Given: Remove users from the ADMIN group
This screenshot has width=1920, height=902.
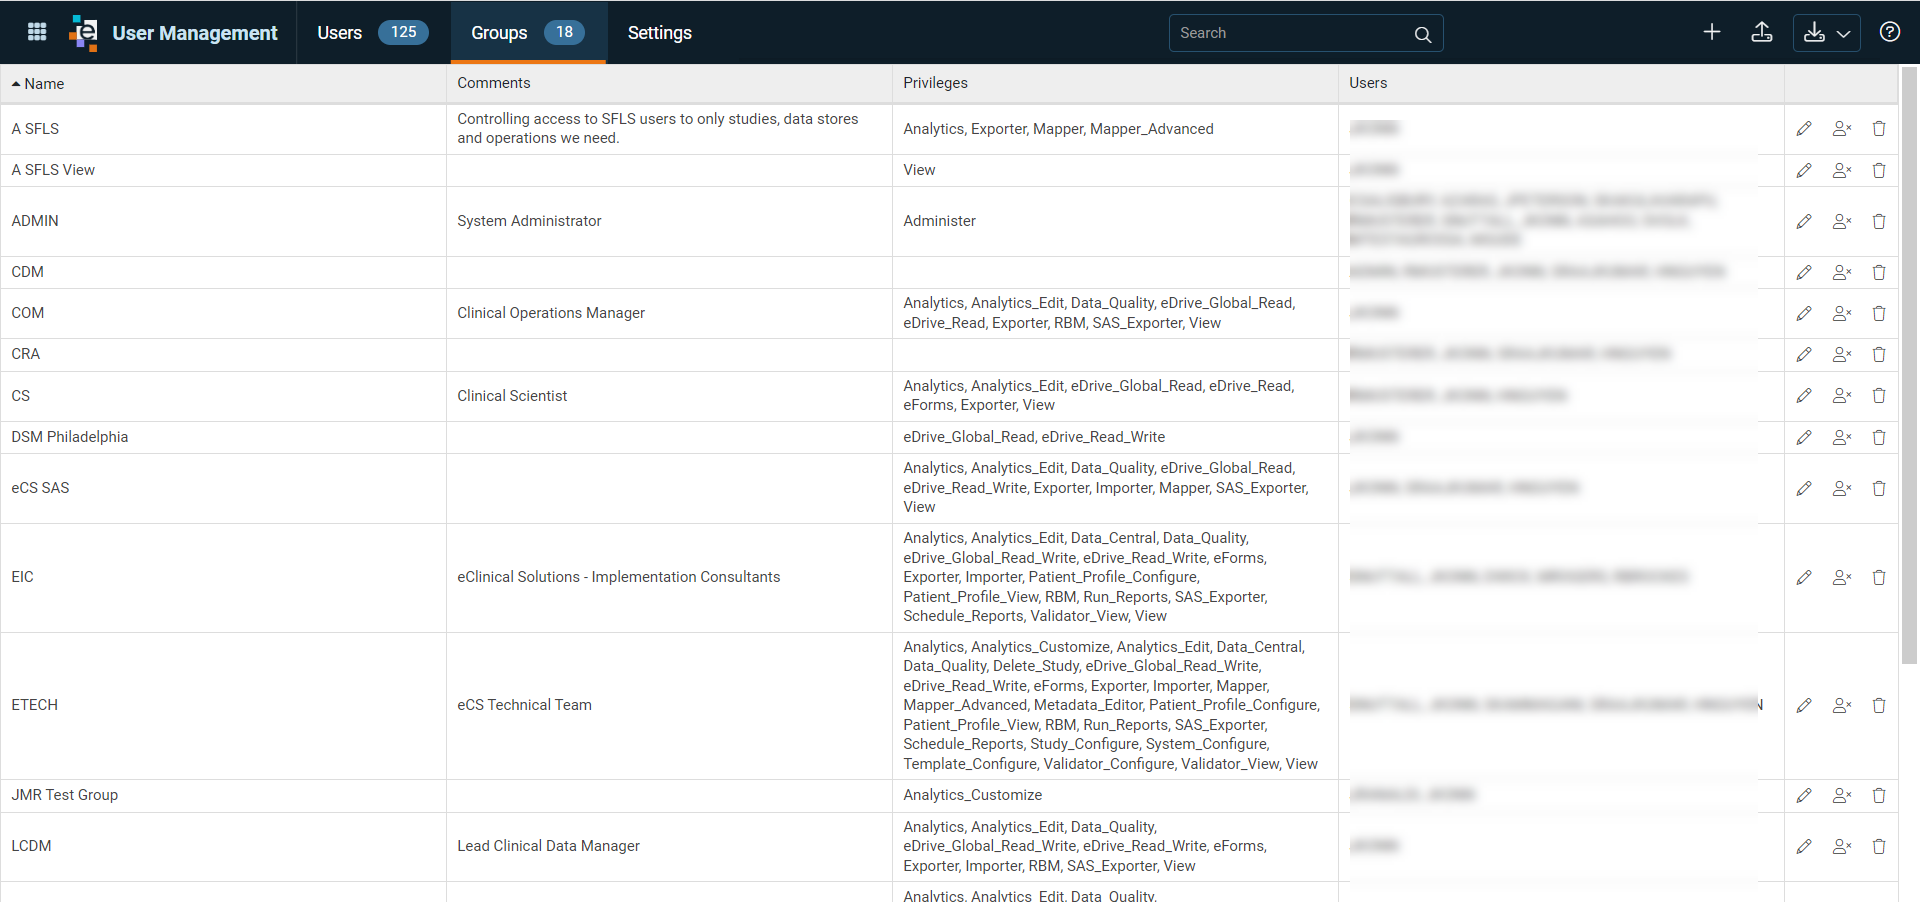Looking at the screenshot, I should (1842, 222).
